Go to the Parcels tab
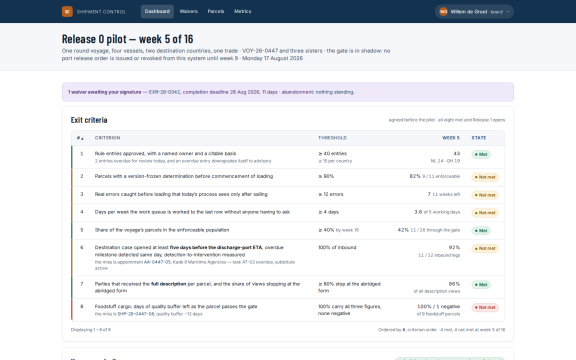 click(x=216, y=11)
